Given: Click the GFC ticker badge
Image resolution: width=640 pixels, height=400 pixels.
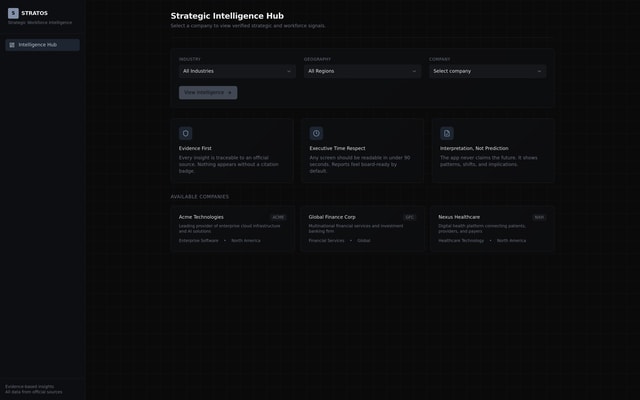Looking at the screenshot, I should (409, 217).
